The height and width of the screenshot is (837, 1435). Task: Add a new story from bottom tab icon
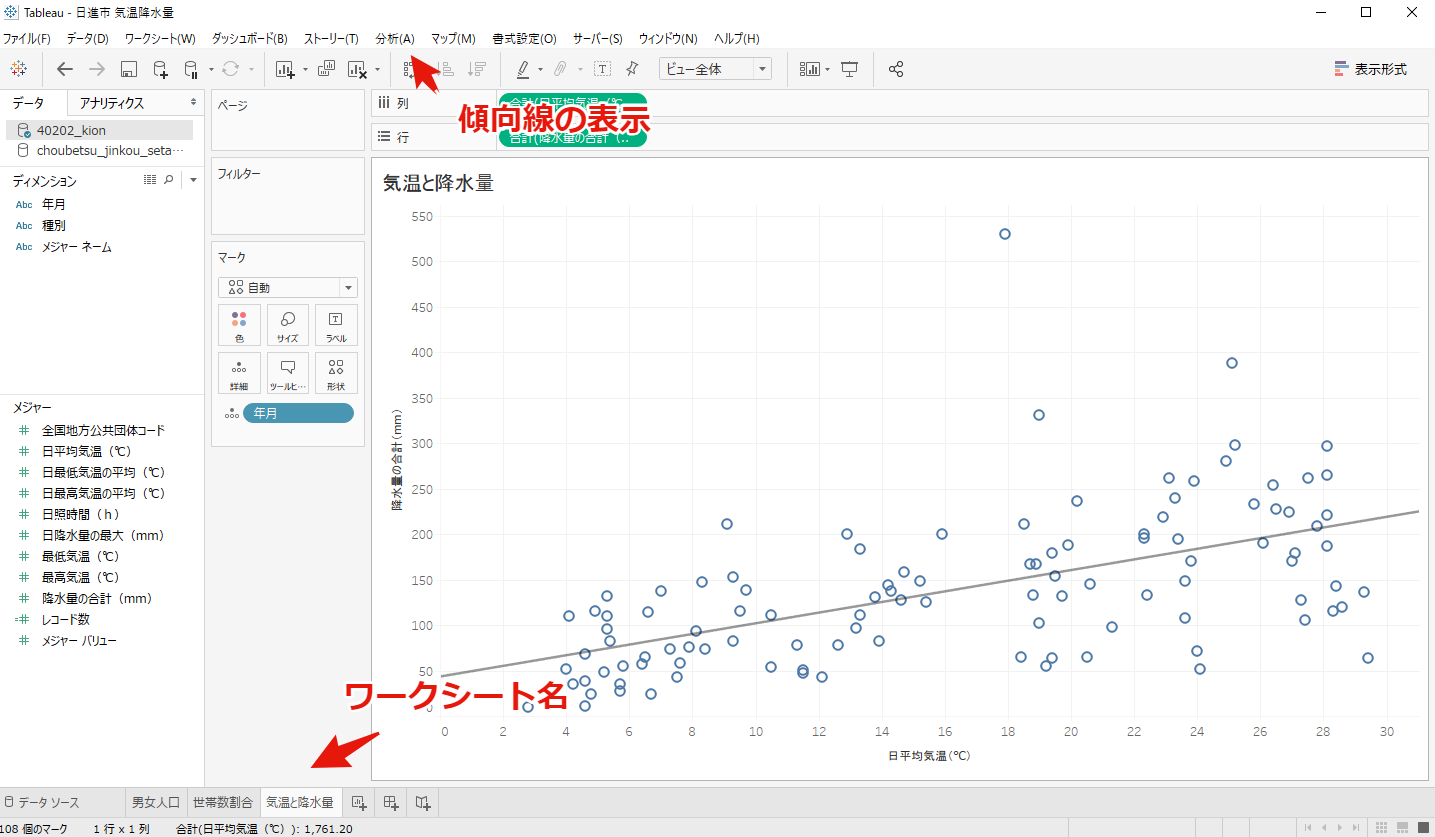tap(423, 802)
